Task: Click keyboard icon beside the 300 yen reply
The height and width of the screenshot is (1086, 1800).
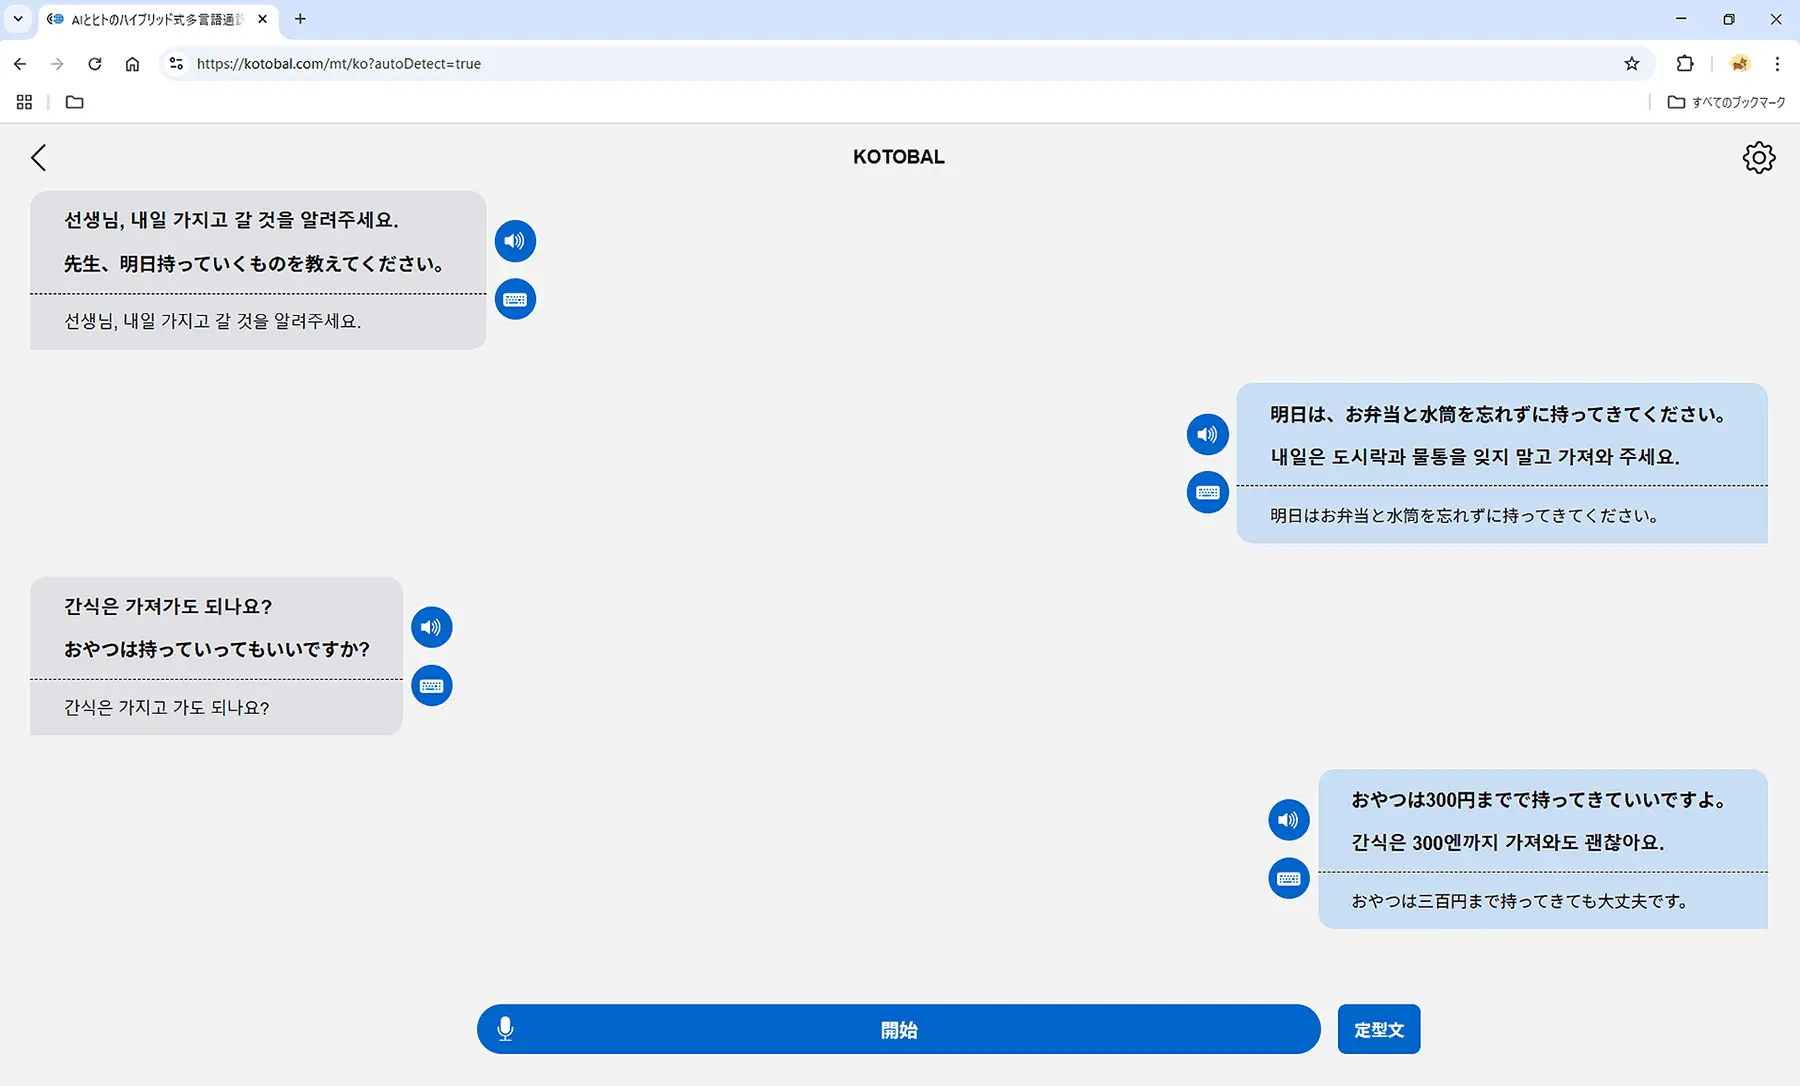Action: (1288, 878)
